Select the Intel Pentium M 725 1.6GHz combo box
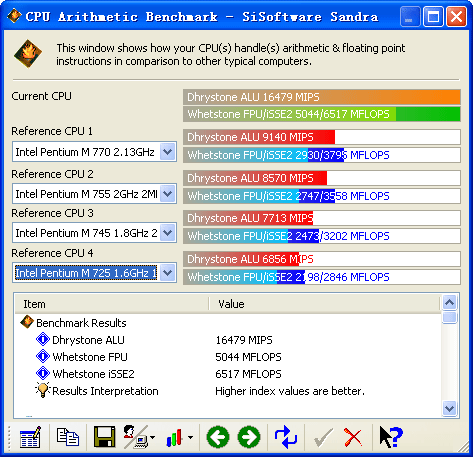The height and width of the screenshot is (457, 473). coord(94,273)
